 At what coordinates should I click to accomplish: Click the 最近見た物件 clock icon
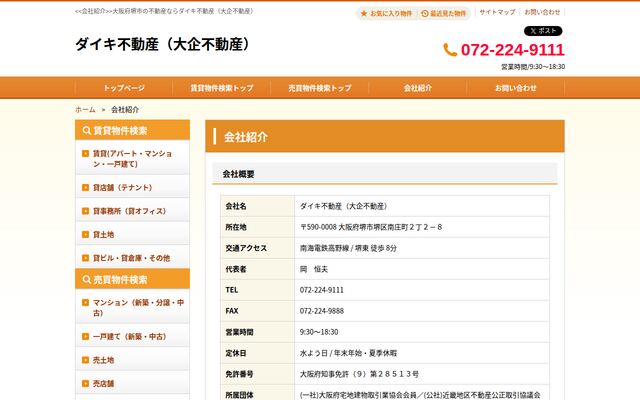coord(424,13)
